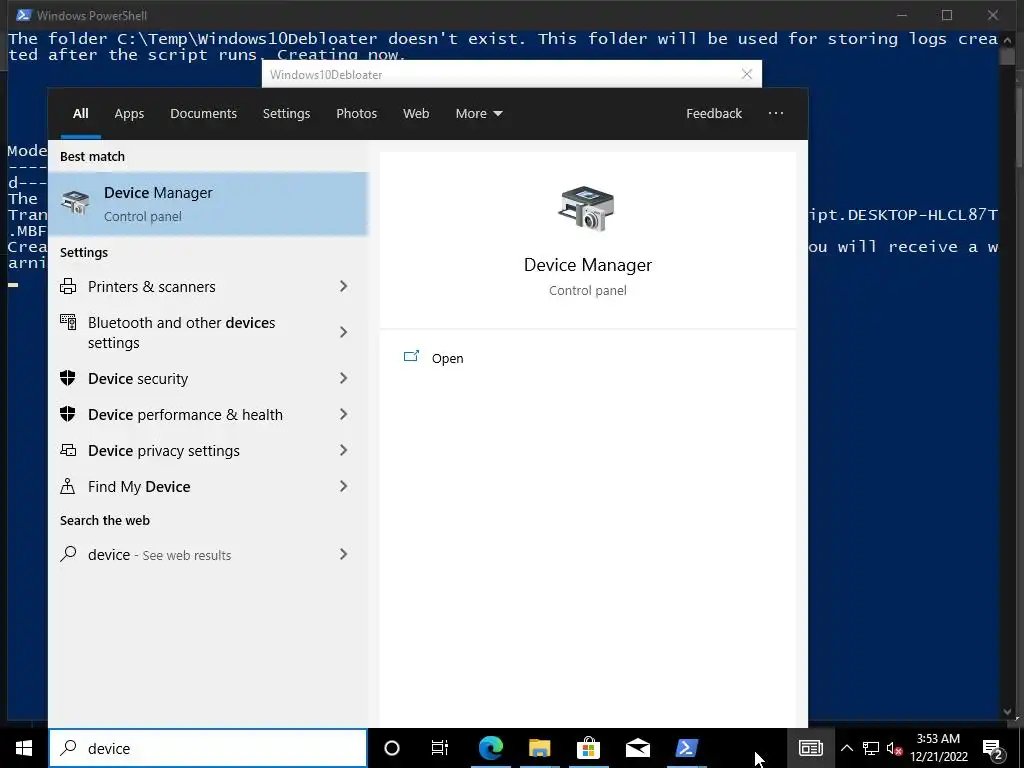Switch to the Apps search tab
Image resolution: width=1024 pixels, height=768 pixels.
pyautogui.click(x=129, y=113)
